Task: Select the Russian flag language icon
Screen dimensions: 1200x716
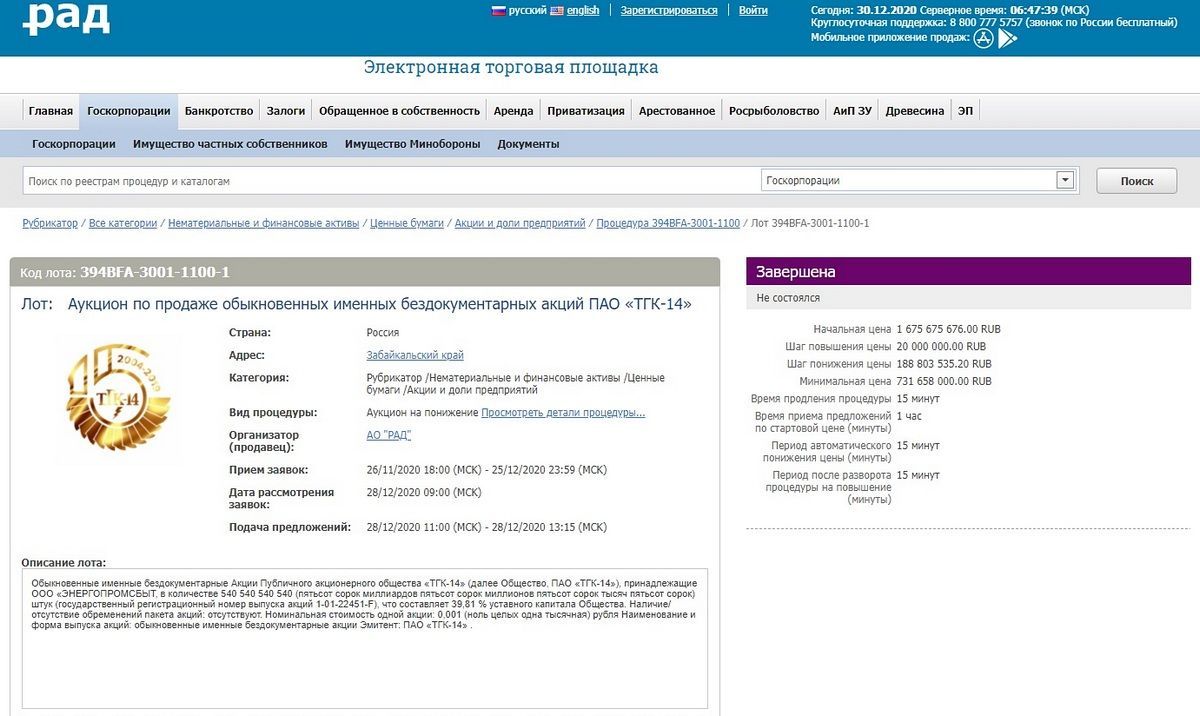Action: point(498,10)
